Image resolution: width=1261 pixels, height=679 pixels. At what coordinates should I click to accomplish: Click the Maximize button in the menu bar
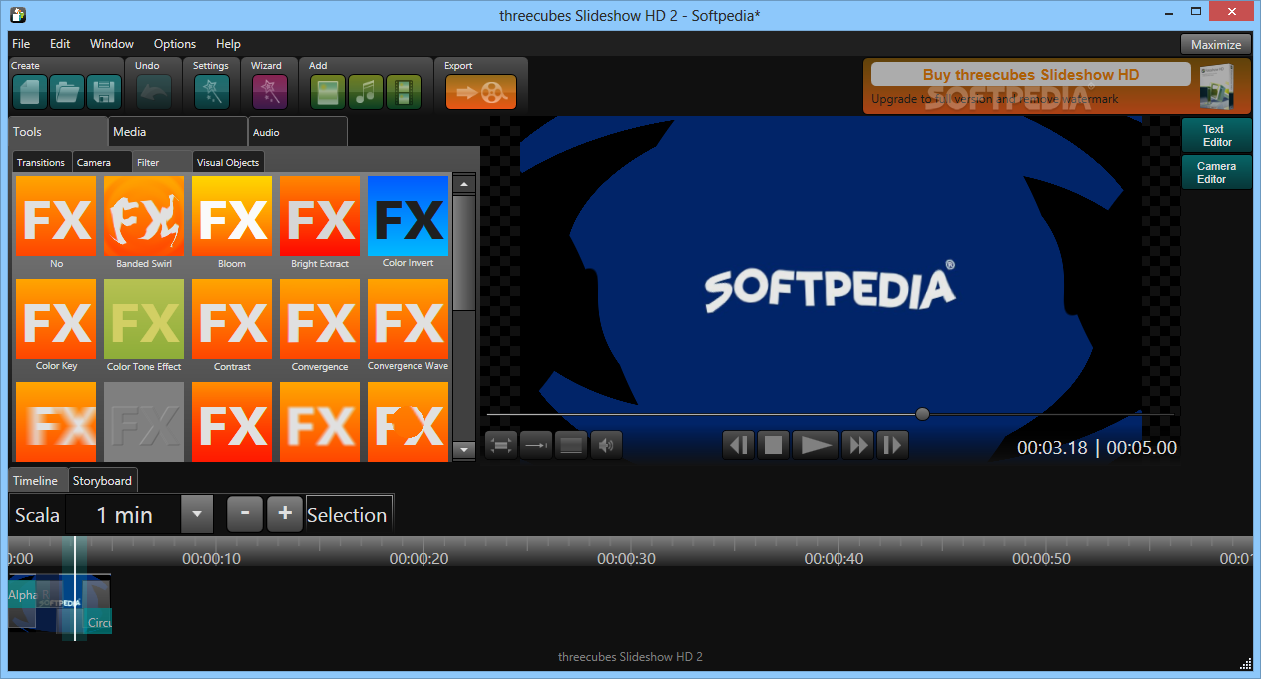(1216, 44)
